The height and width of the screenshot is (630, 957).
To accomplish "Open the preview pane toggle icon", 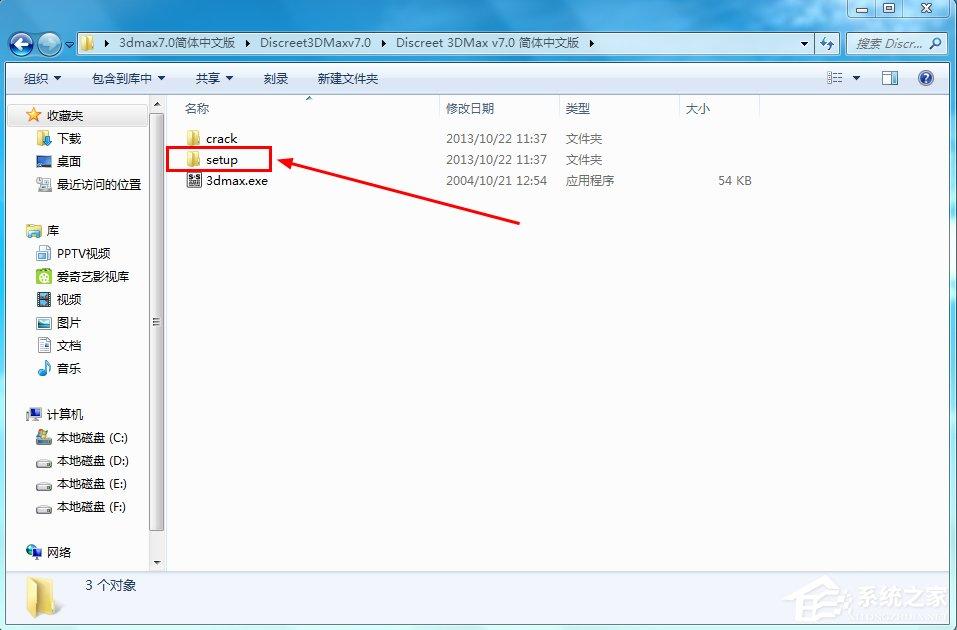I will pyautogui.click(x=889, y=77).
